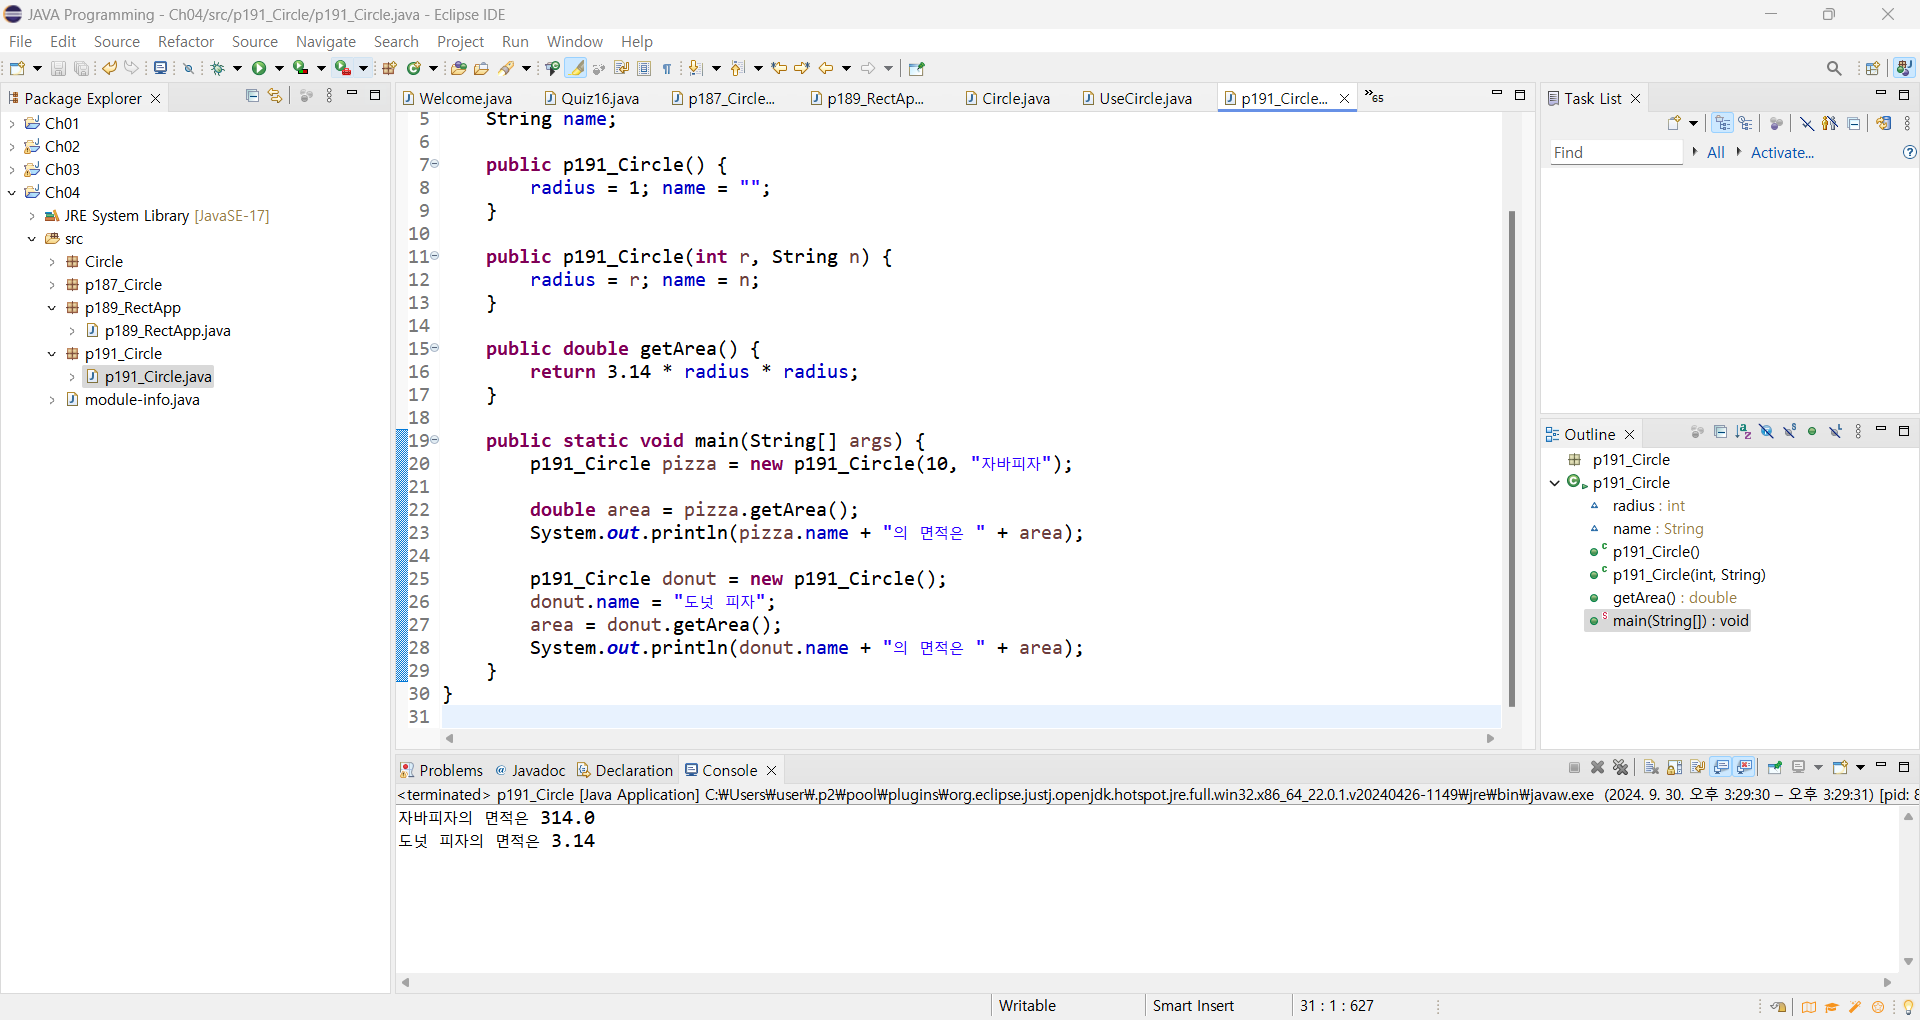The width and height of the screenshot is (1920, 1020).
Task: Toggle Scroll Lock in Console toolbar
Action: click(x=1675, y=767)
